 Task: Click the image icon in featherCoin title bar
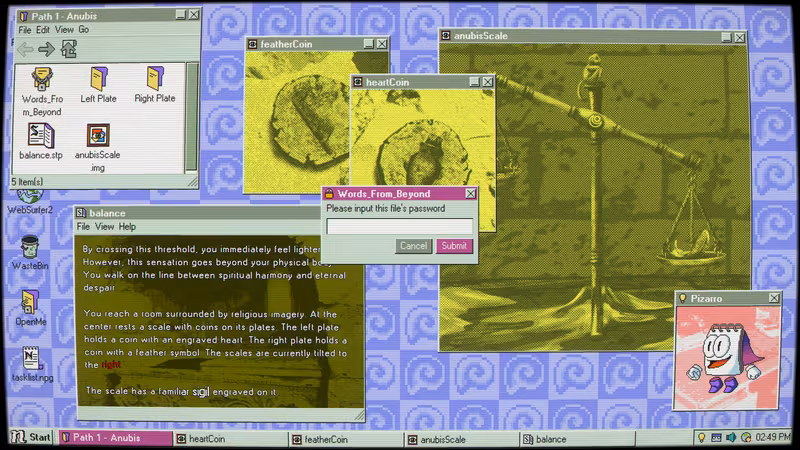coord(252,44)
